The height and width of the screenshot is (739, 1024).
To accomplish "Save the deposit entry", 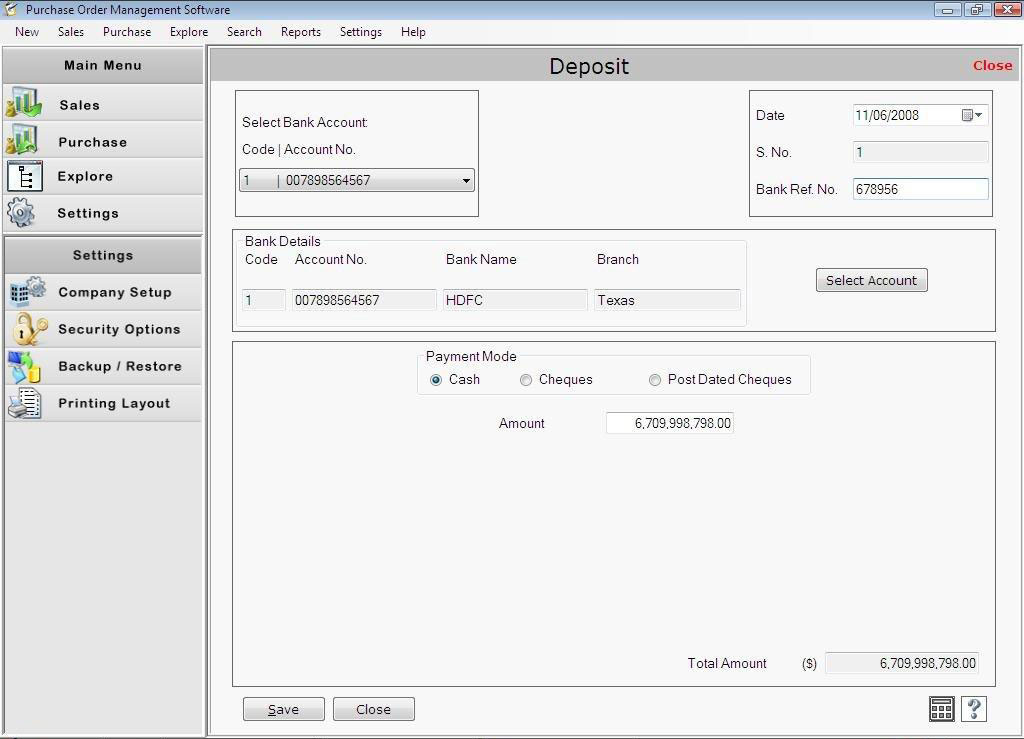I will click(x=283, y=708).
